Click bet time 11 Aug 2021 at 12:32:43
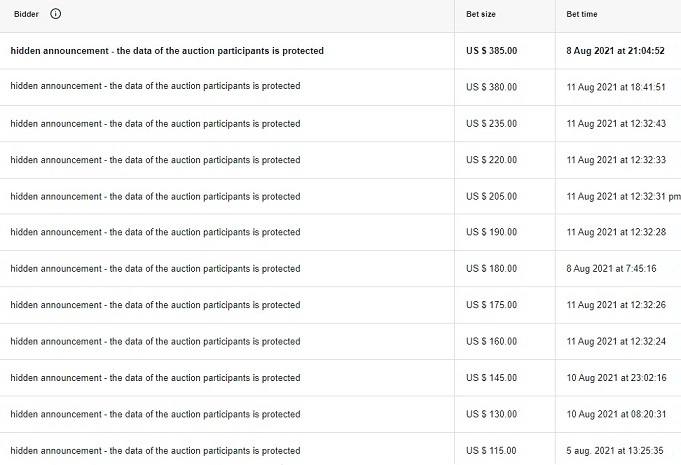This screenshot has width=681, height=465. 616,124
